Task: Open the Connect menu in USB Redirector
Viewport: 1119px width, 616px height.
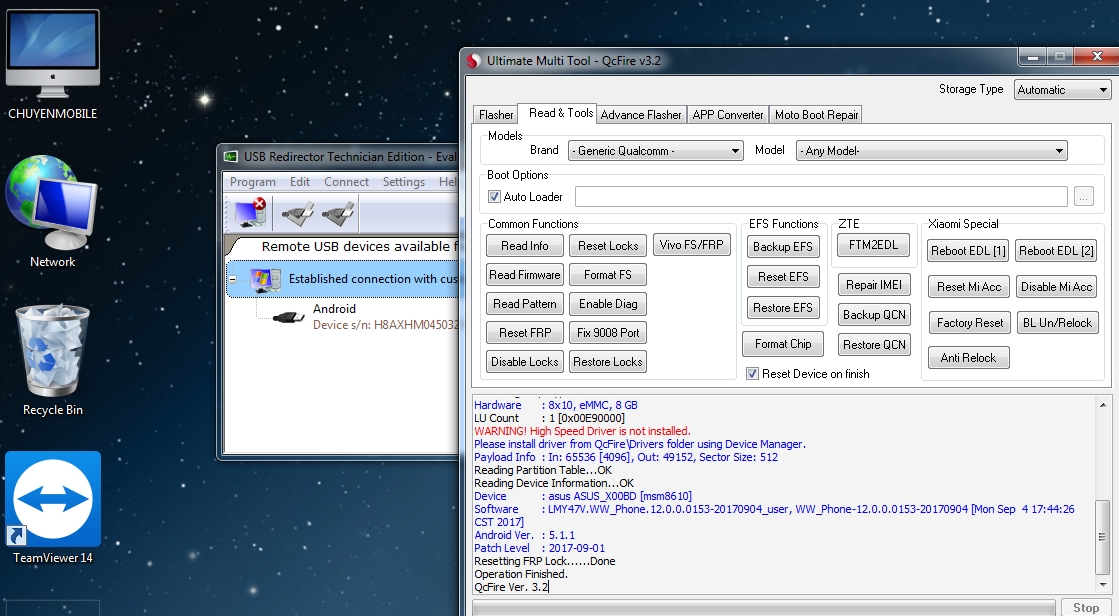Action: tap(346, 182)
